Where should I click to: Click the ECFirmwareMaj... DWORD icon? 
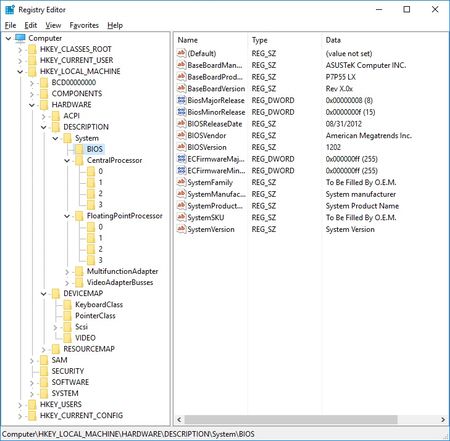click(x=181, y=159)
